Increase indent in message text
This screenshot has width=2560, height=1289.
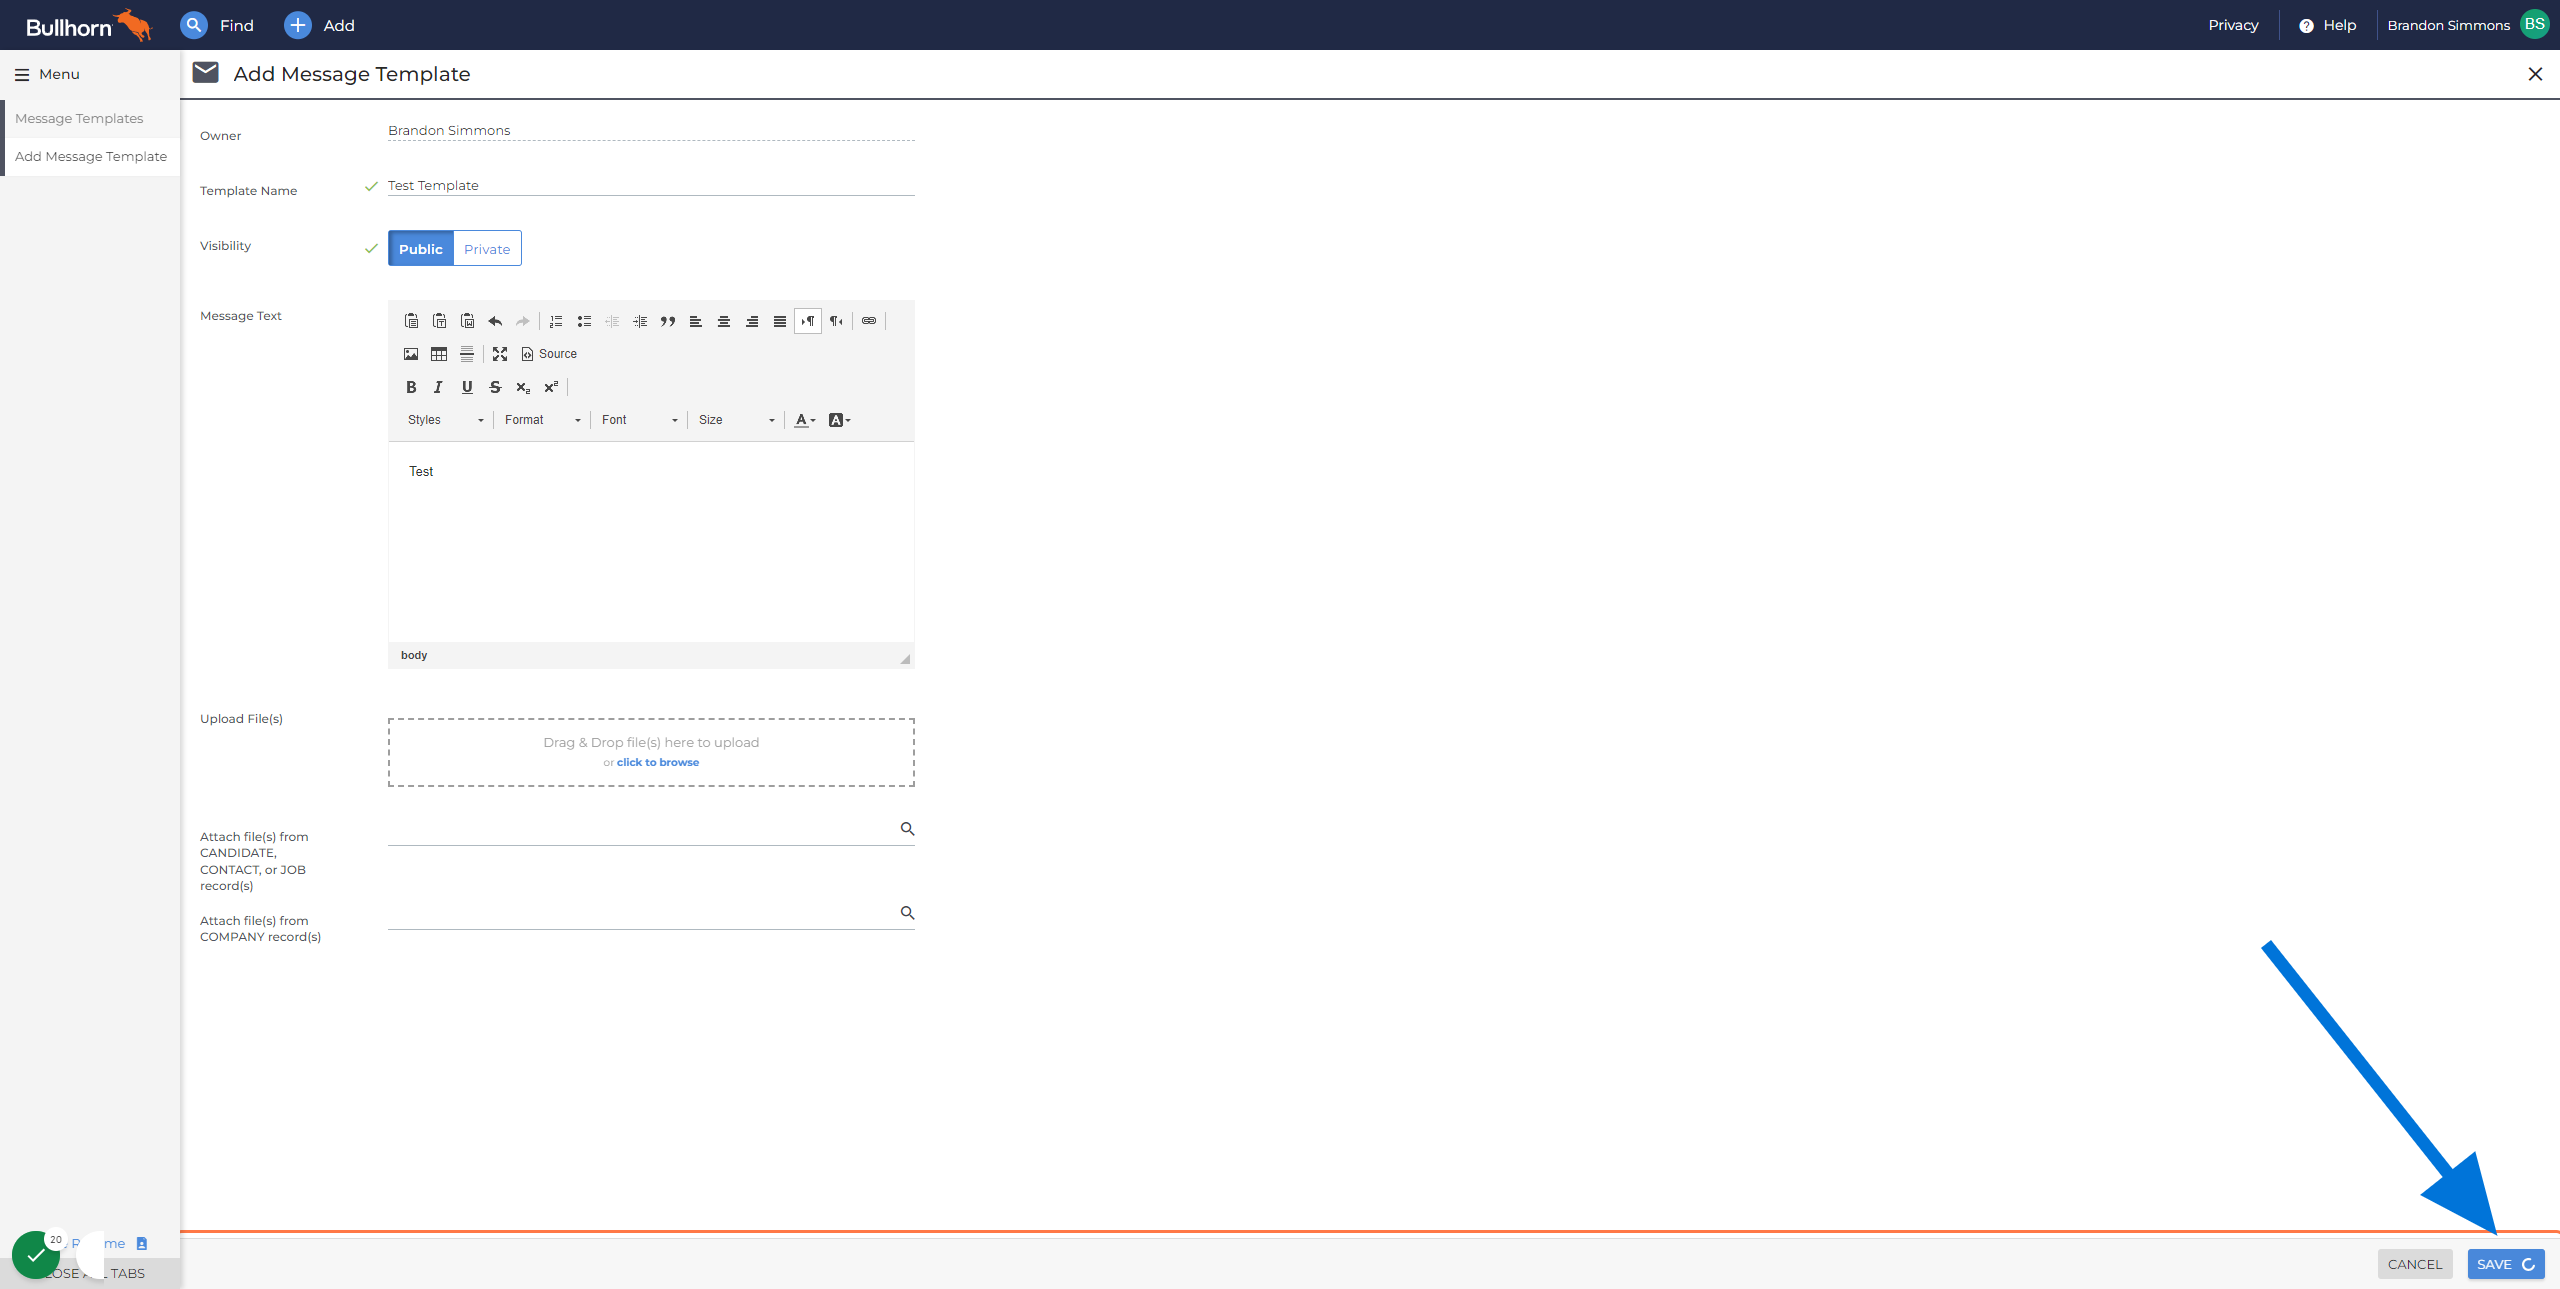tap(640, 321)
